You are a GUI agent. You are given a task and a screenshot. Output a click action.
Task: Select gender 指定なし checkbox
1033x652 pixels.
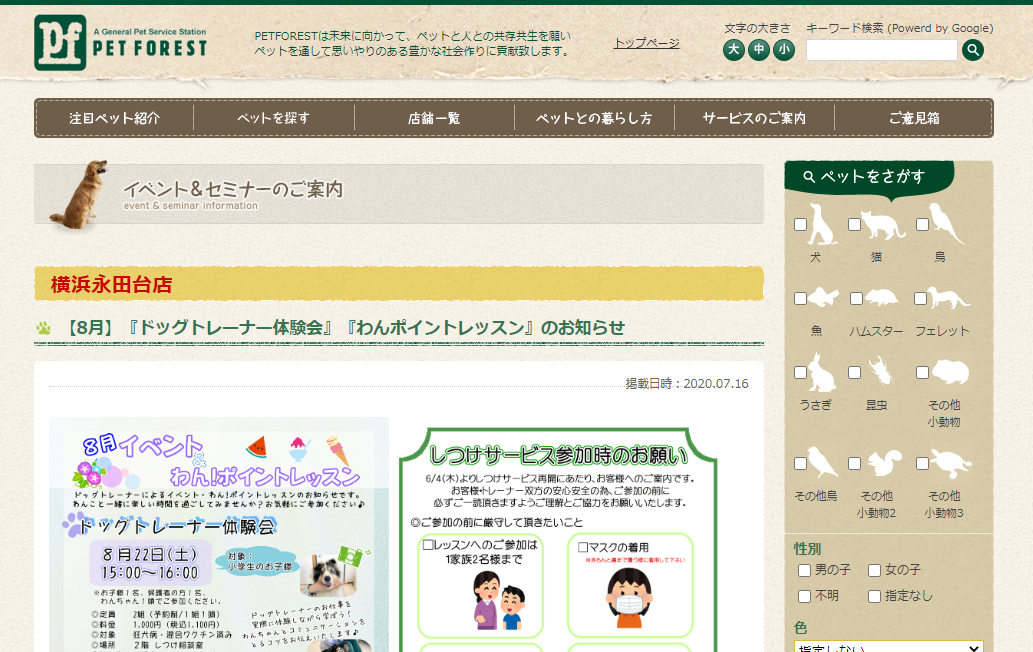click(x=874, y=597)
